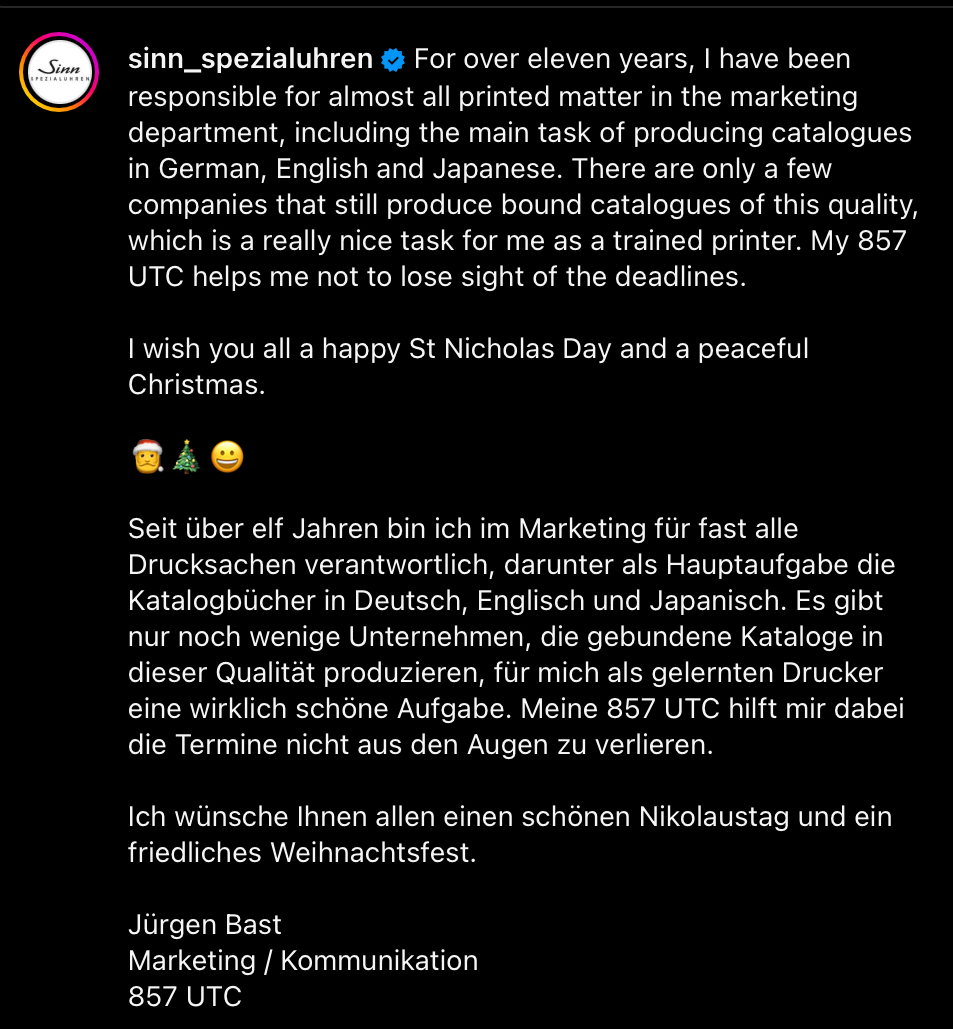Click the Santa Claus emoji
953x1029 pixels.
click(148, 457)
